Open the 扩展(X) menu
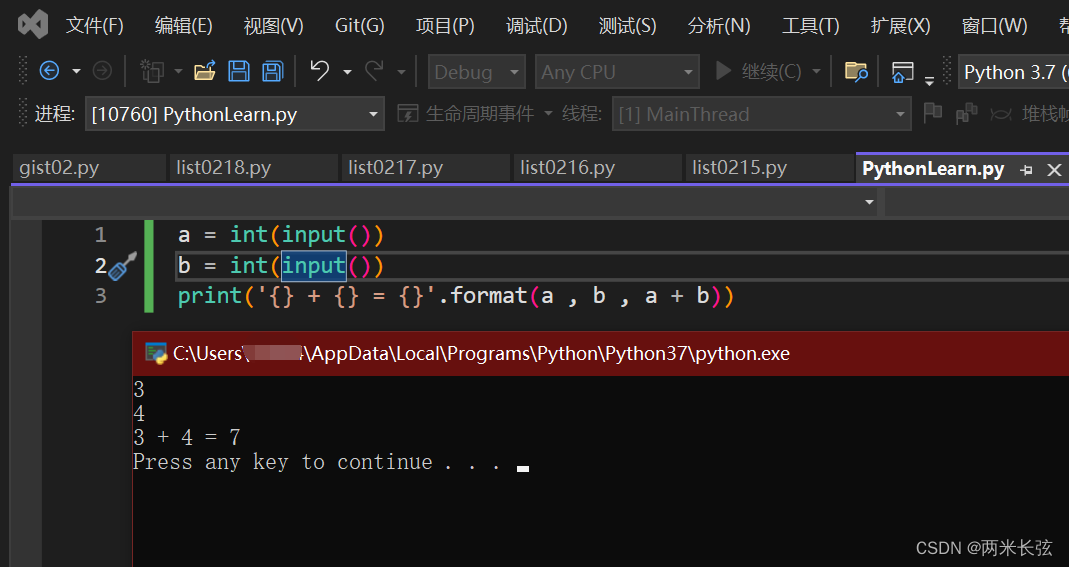The image size is (1069, 567). (x=900, y=26)
